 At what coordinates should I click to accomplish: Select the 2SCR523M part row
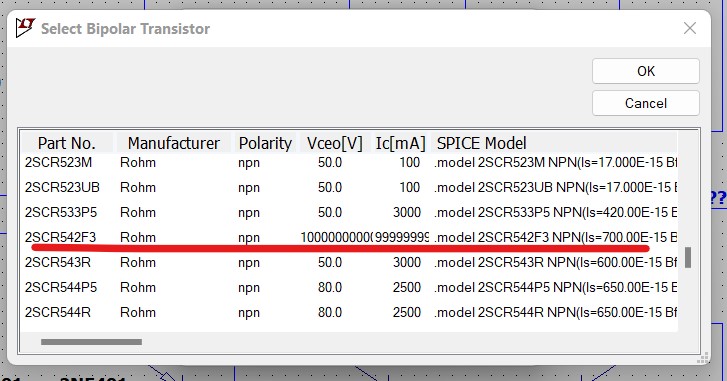click(350, 163)
